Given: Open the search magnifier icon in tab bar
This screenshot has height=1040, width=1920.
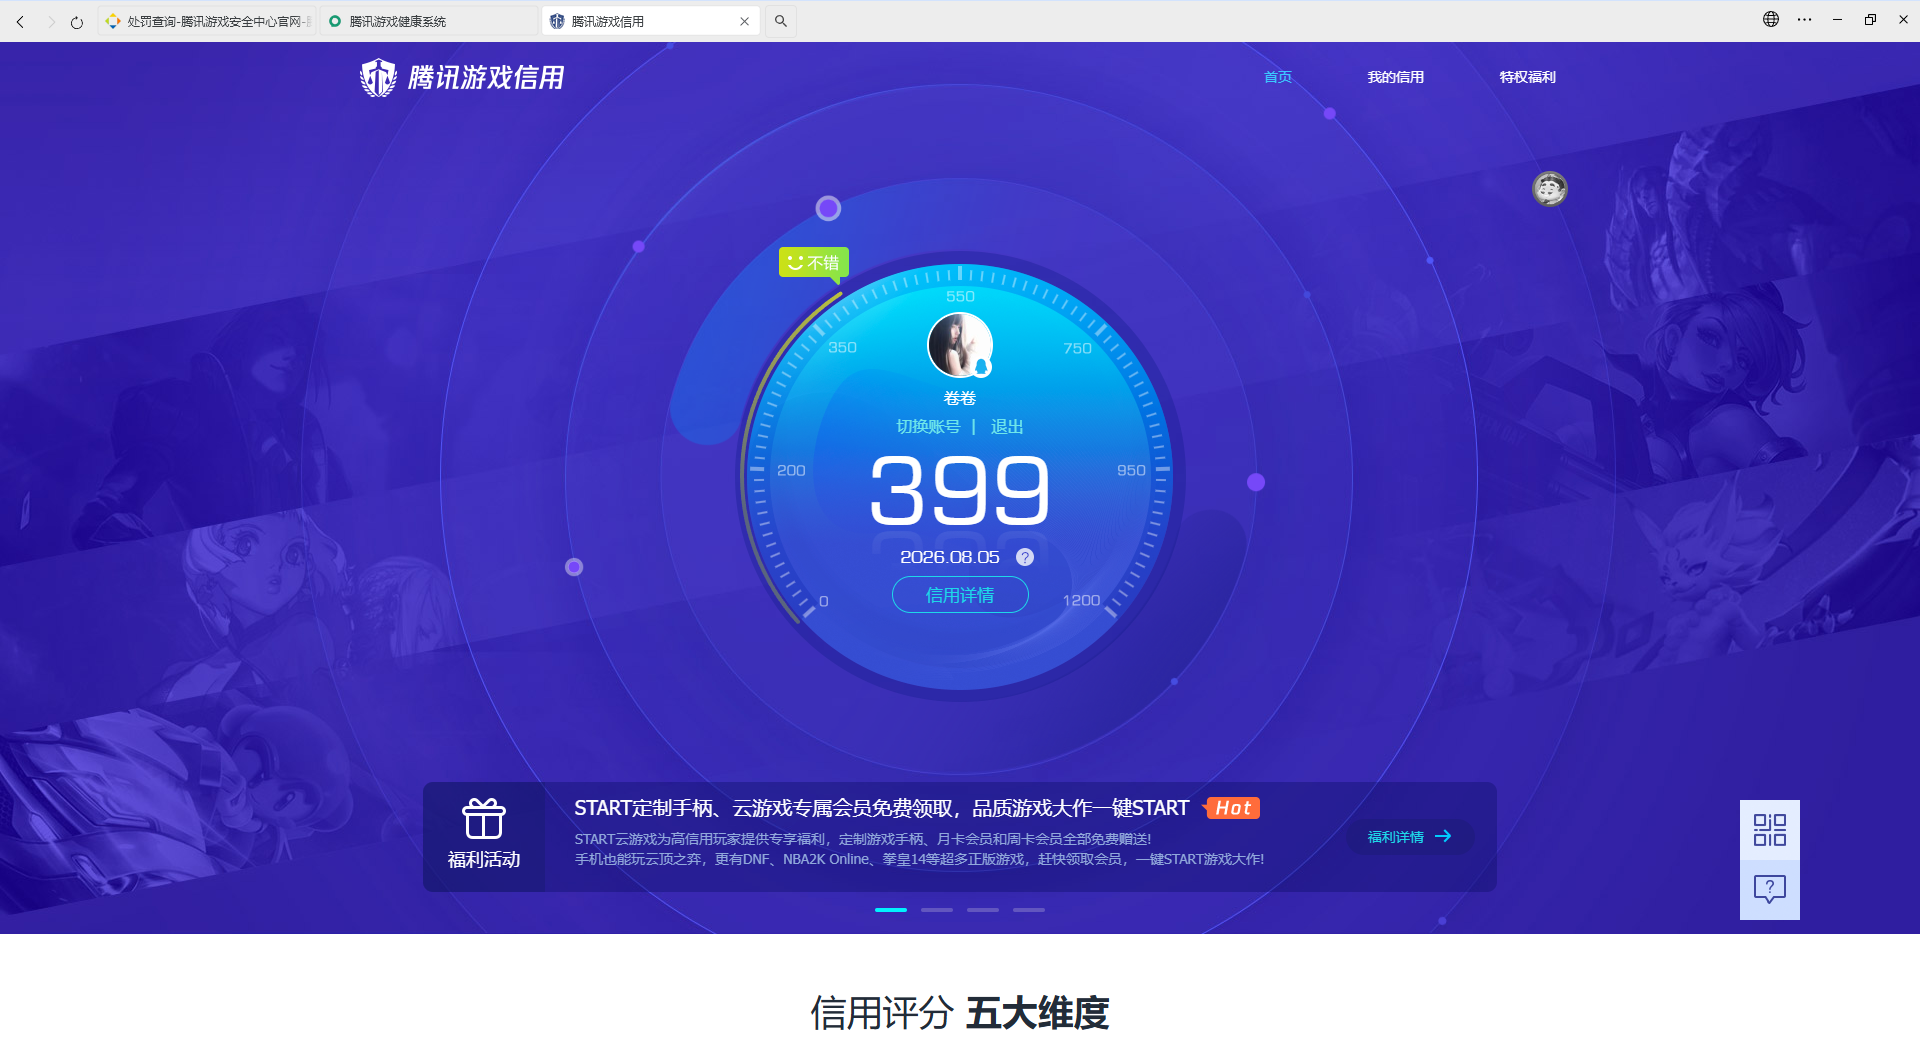Looking at the screenshot, I should [x=781, y=21].
